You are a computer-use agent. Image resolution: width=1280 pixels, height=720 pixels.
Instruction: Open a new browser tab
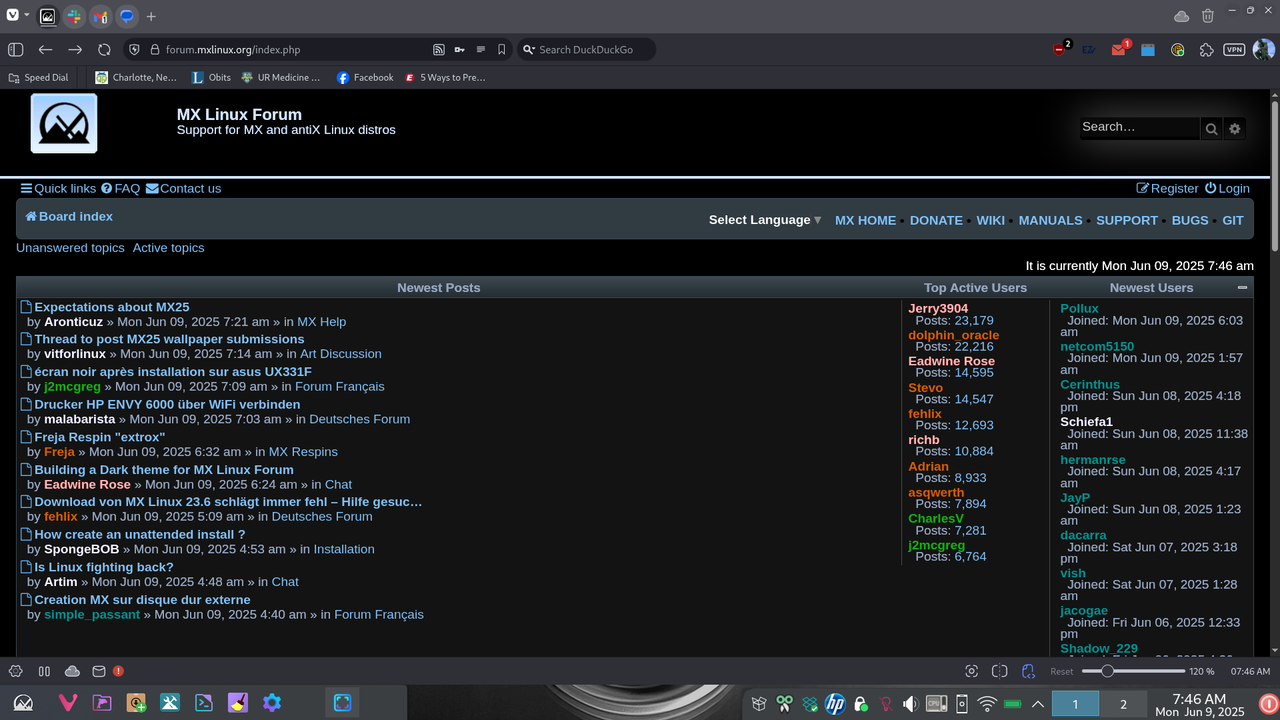point(151,17)
